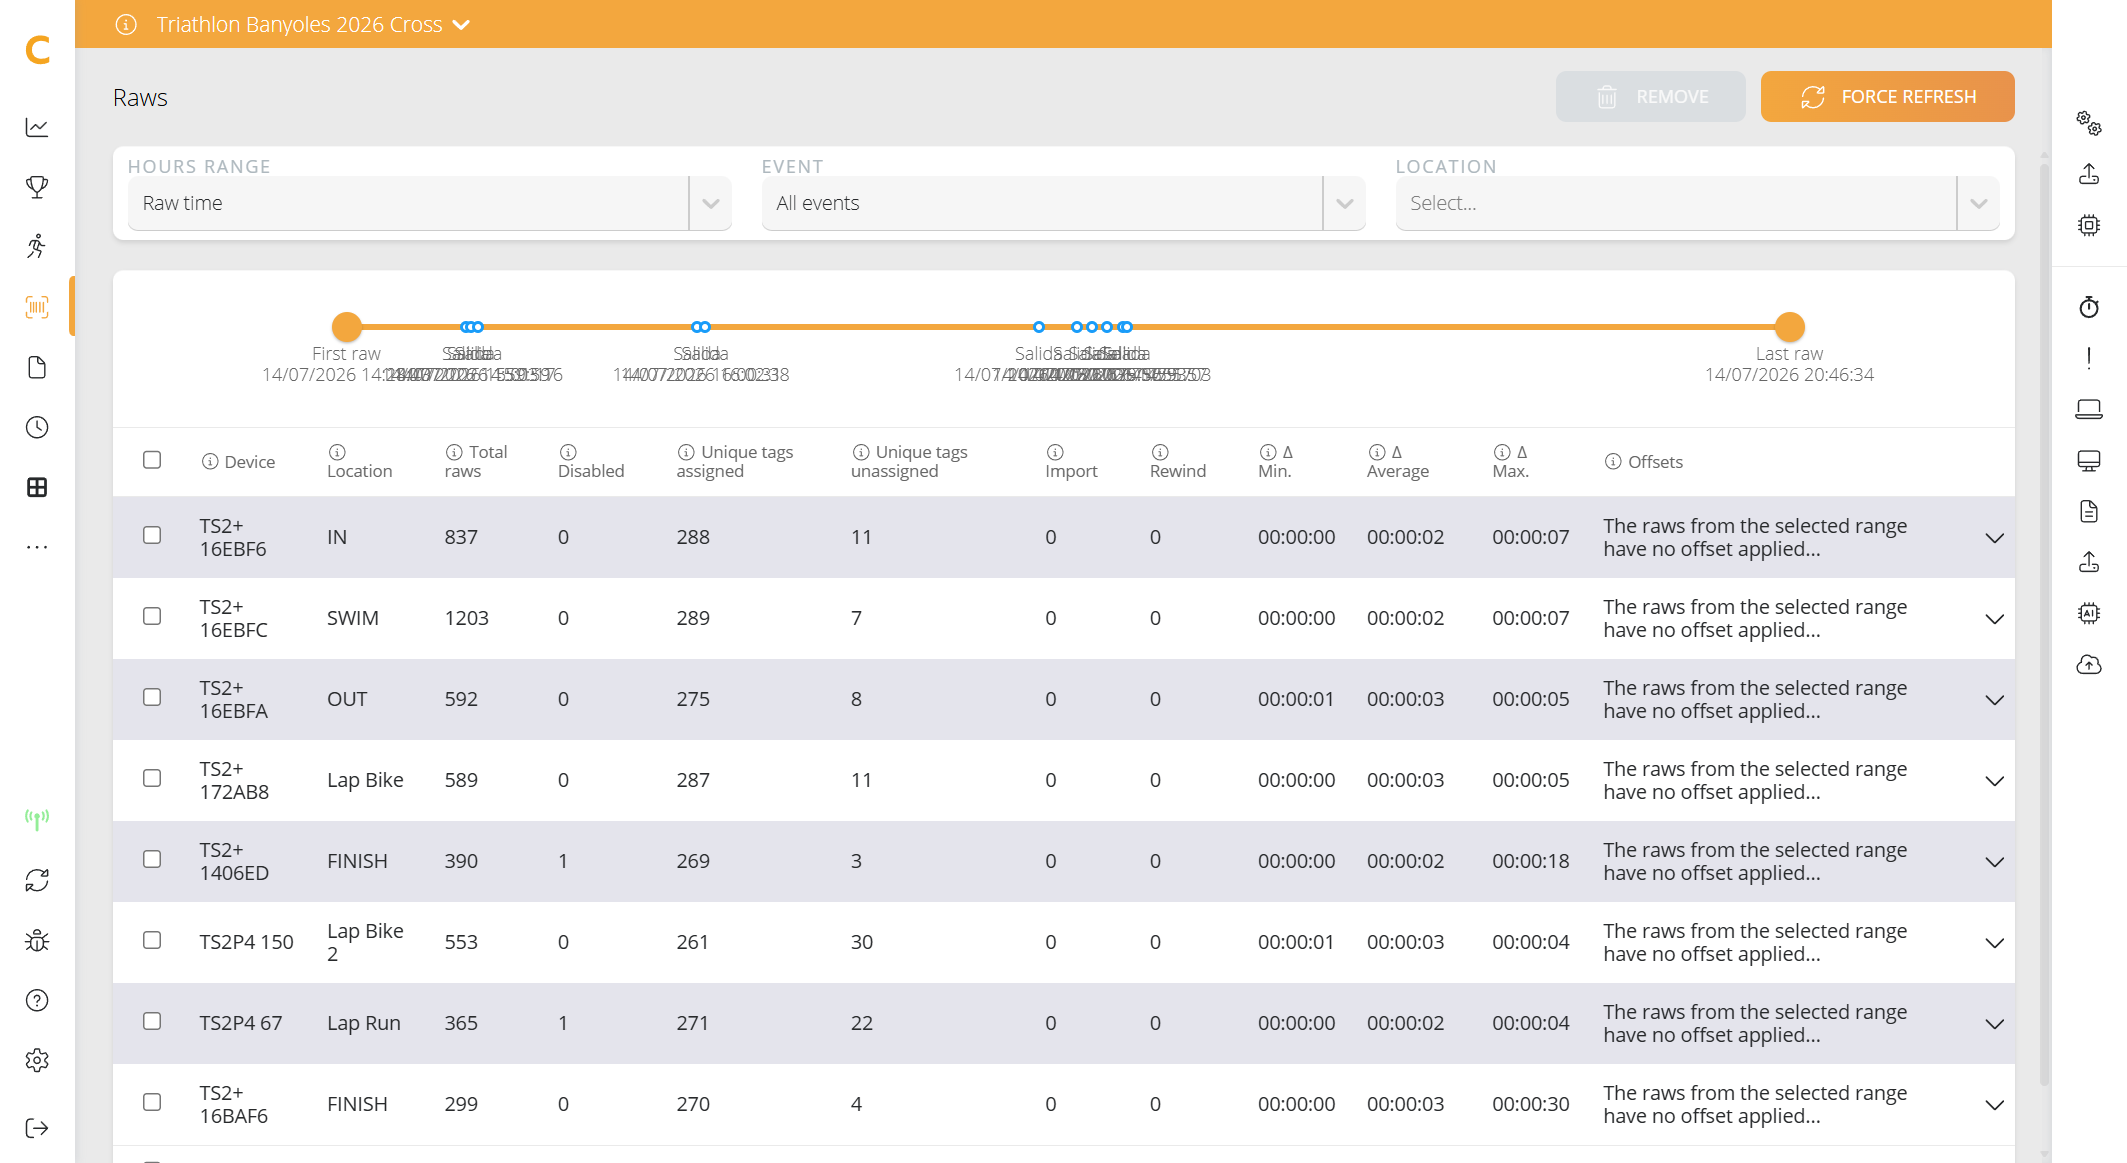Expand the TS2+ 172AB8 Lap Bike row chevron
This screenshot has width=2127, height=1163.
1995,781
